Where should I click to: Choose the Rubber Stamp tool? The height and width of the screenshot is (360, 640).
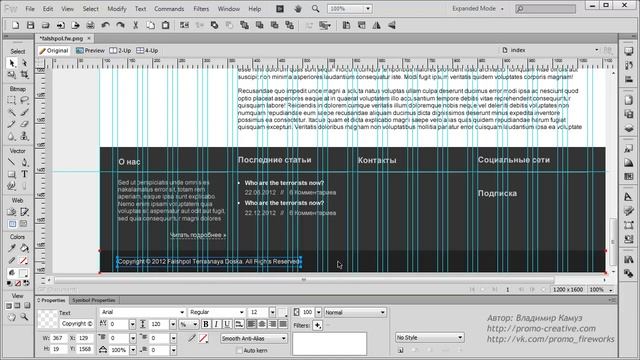pos(24,137)
